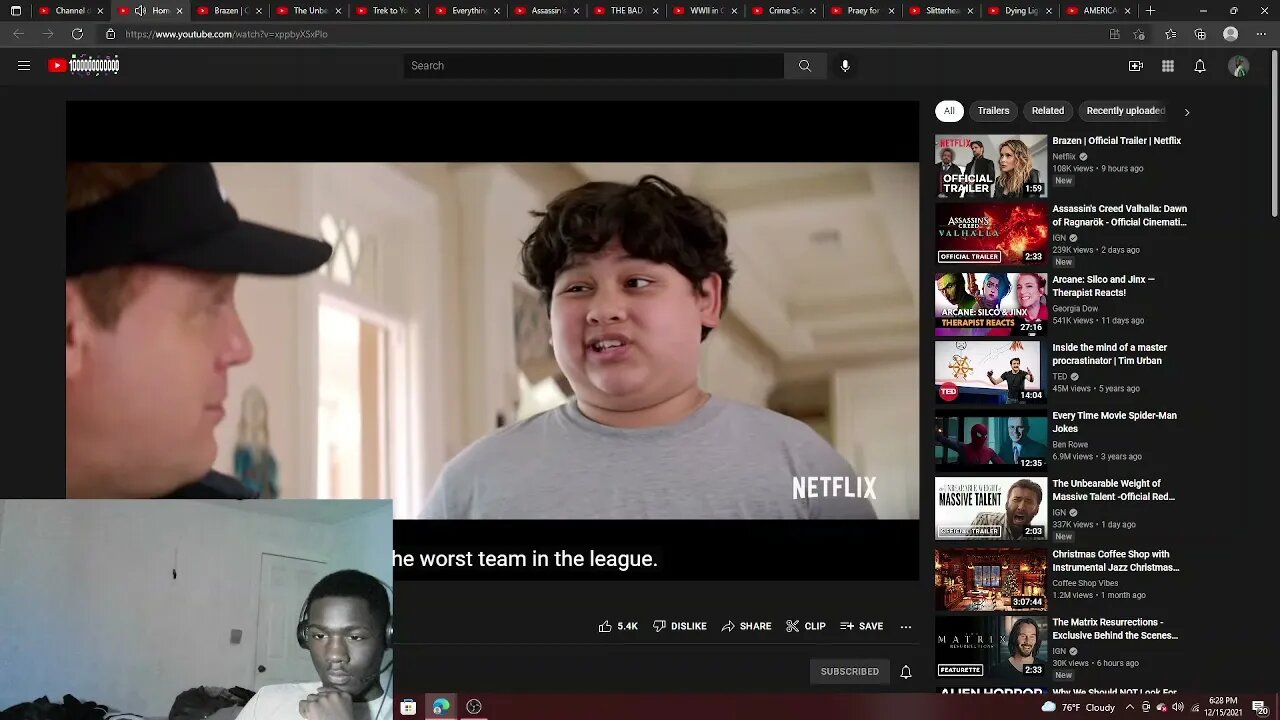Open The Matrix Resurrections video title

(1115, 628)
